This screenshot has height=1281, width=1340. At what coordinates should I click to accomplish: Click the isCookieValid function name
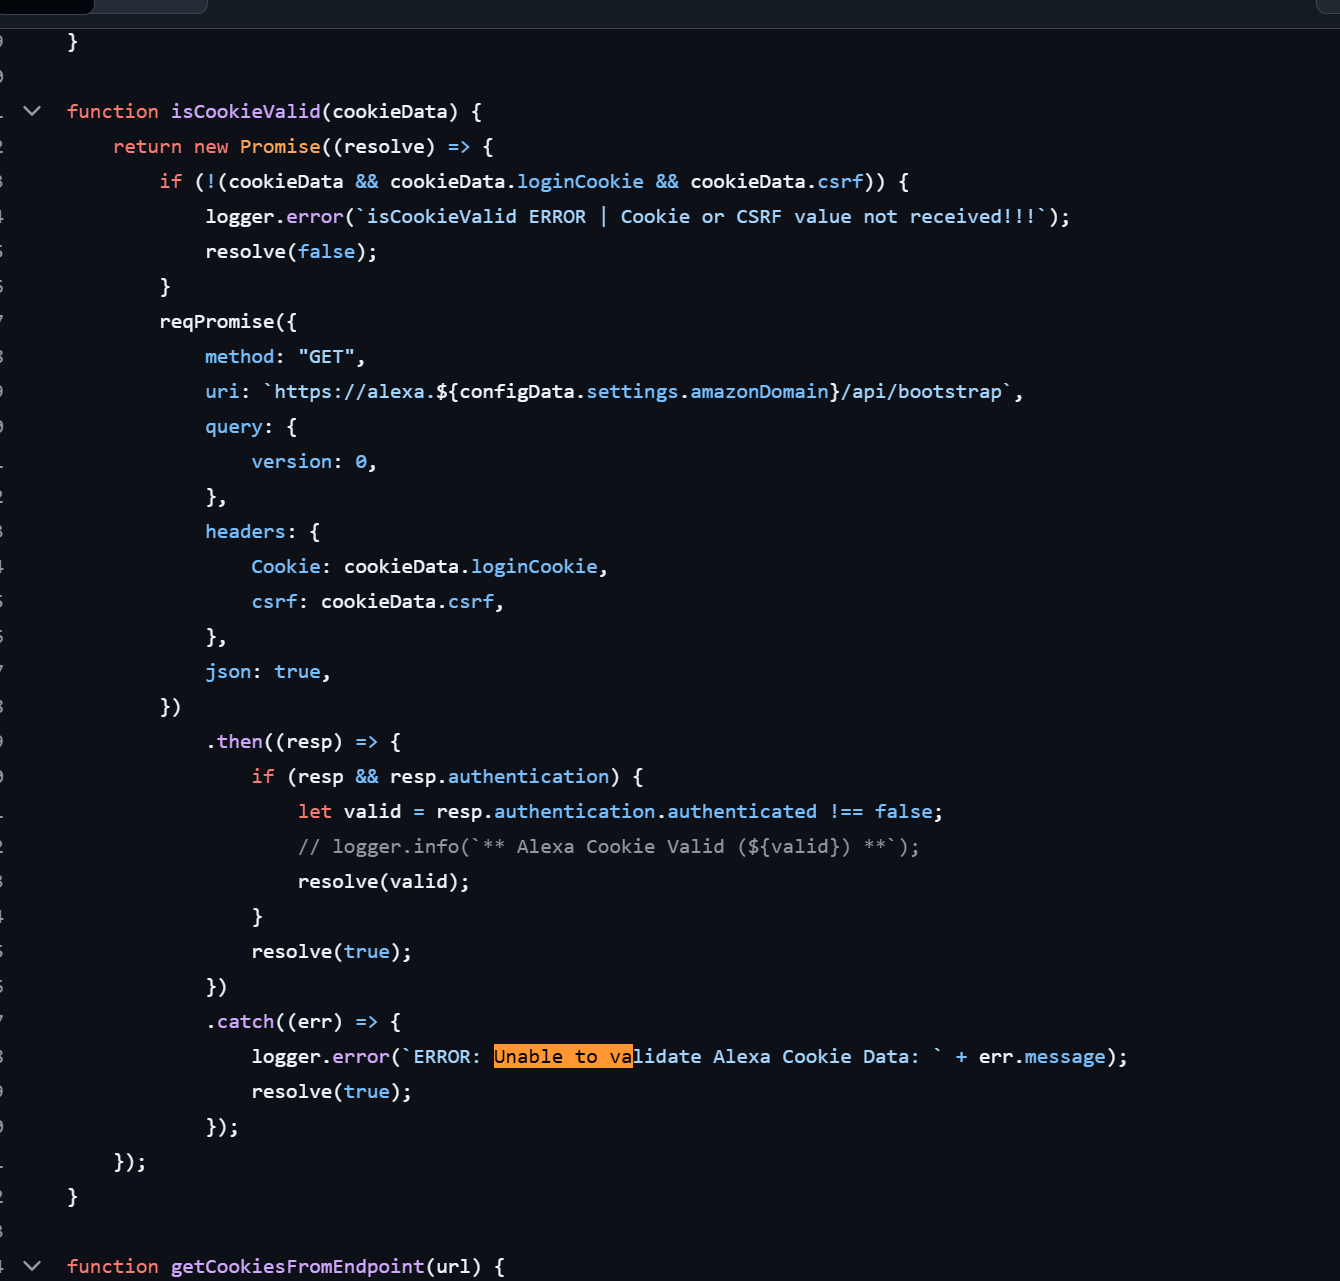pyautogui.click(x=245, y=112)
